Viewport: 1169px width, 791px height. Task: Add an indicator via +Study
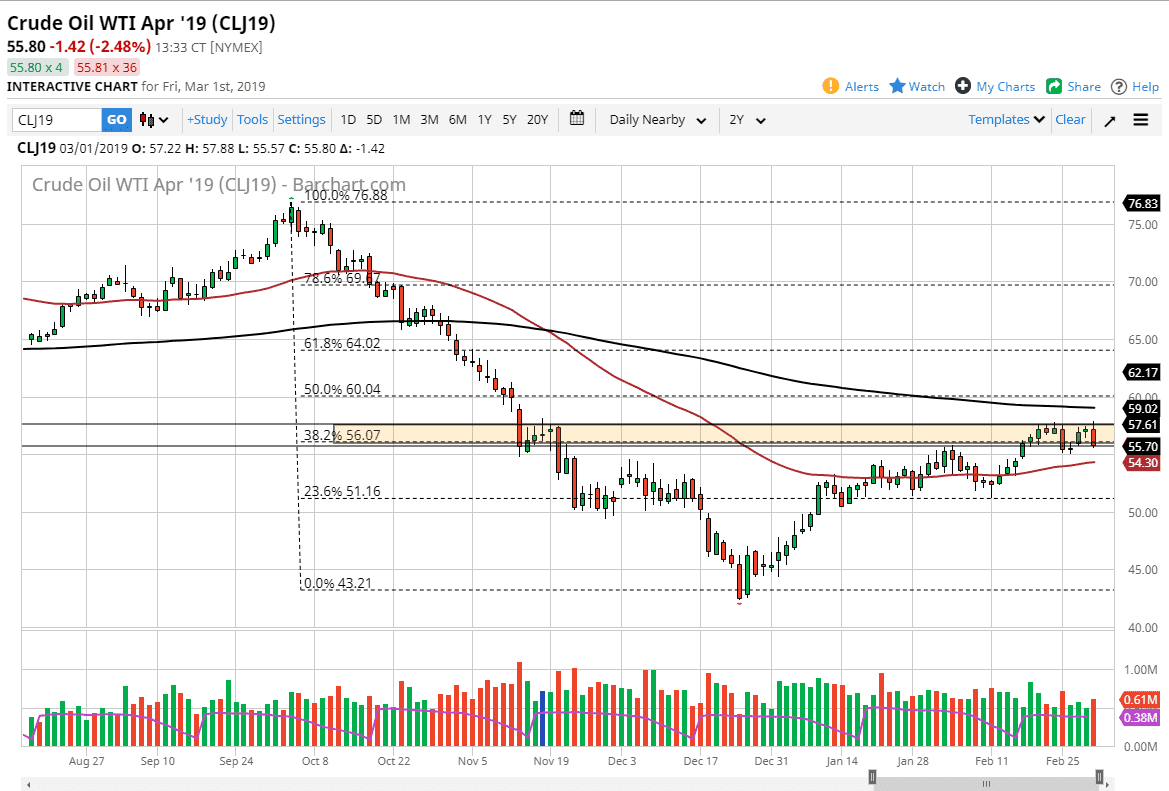pyautogui.click(x=206, y=119)
